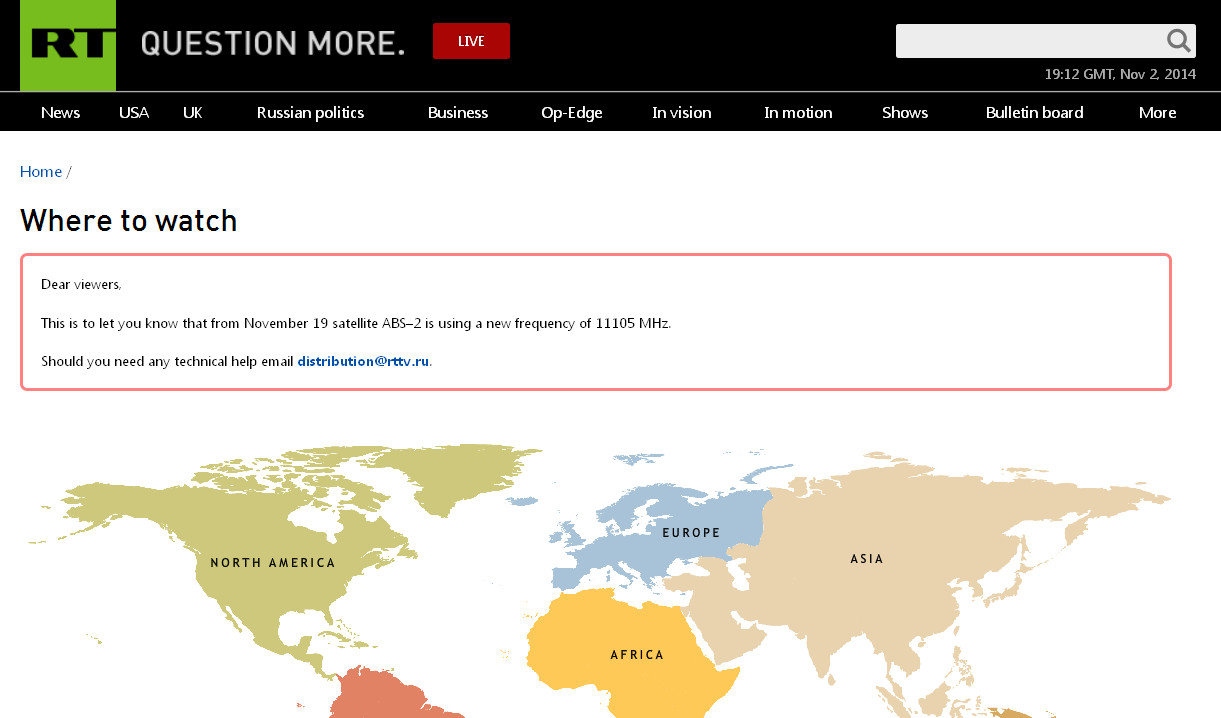Select Africa region on the map
The height and width of the screenshot is (718, 1221).
[x=637, y=655]
